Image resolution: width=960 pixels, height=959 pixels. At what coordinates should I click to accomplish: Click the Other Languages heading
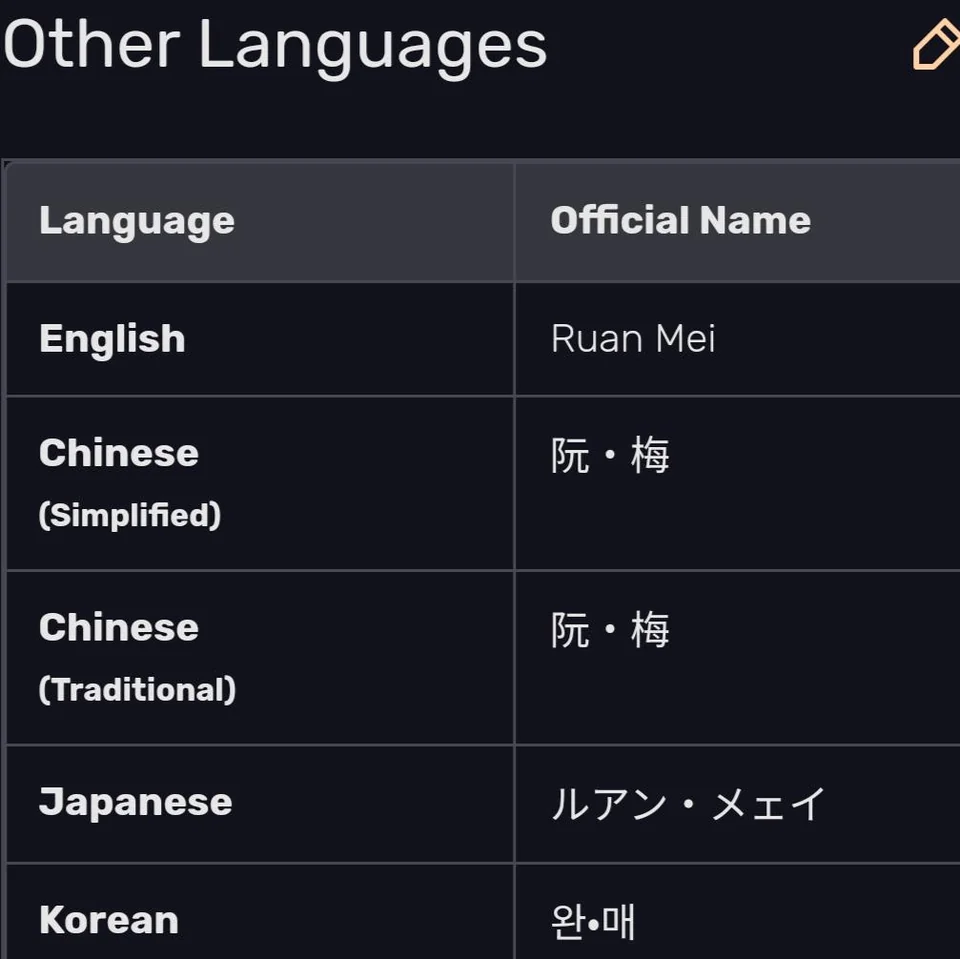[x=273, y=43]
